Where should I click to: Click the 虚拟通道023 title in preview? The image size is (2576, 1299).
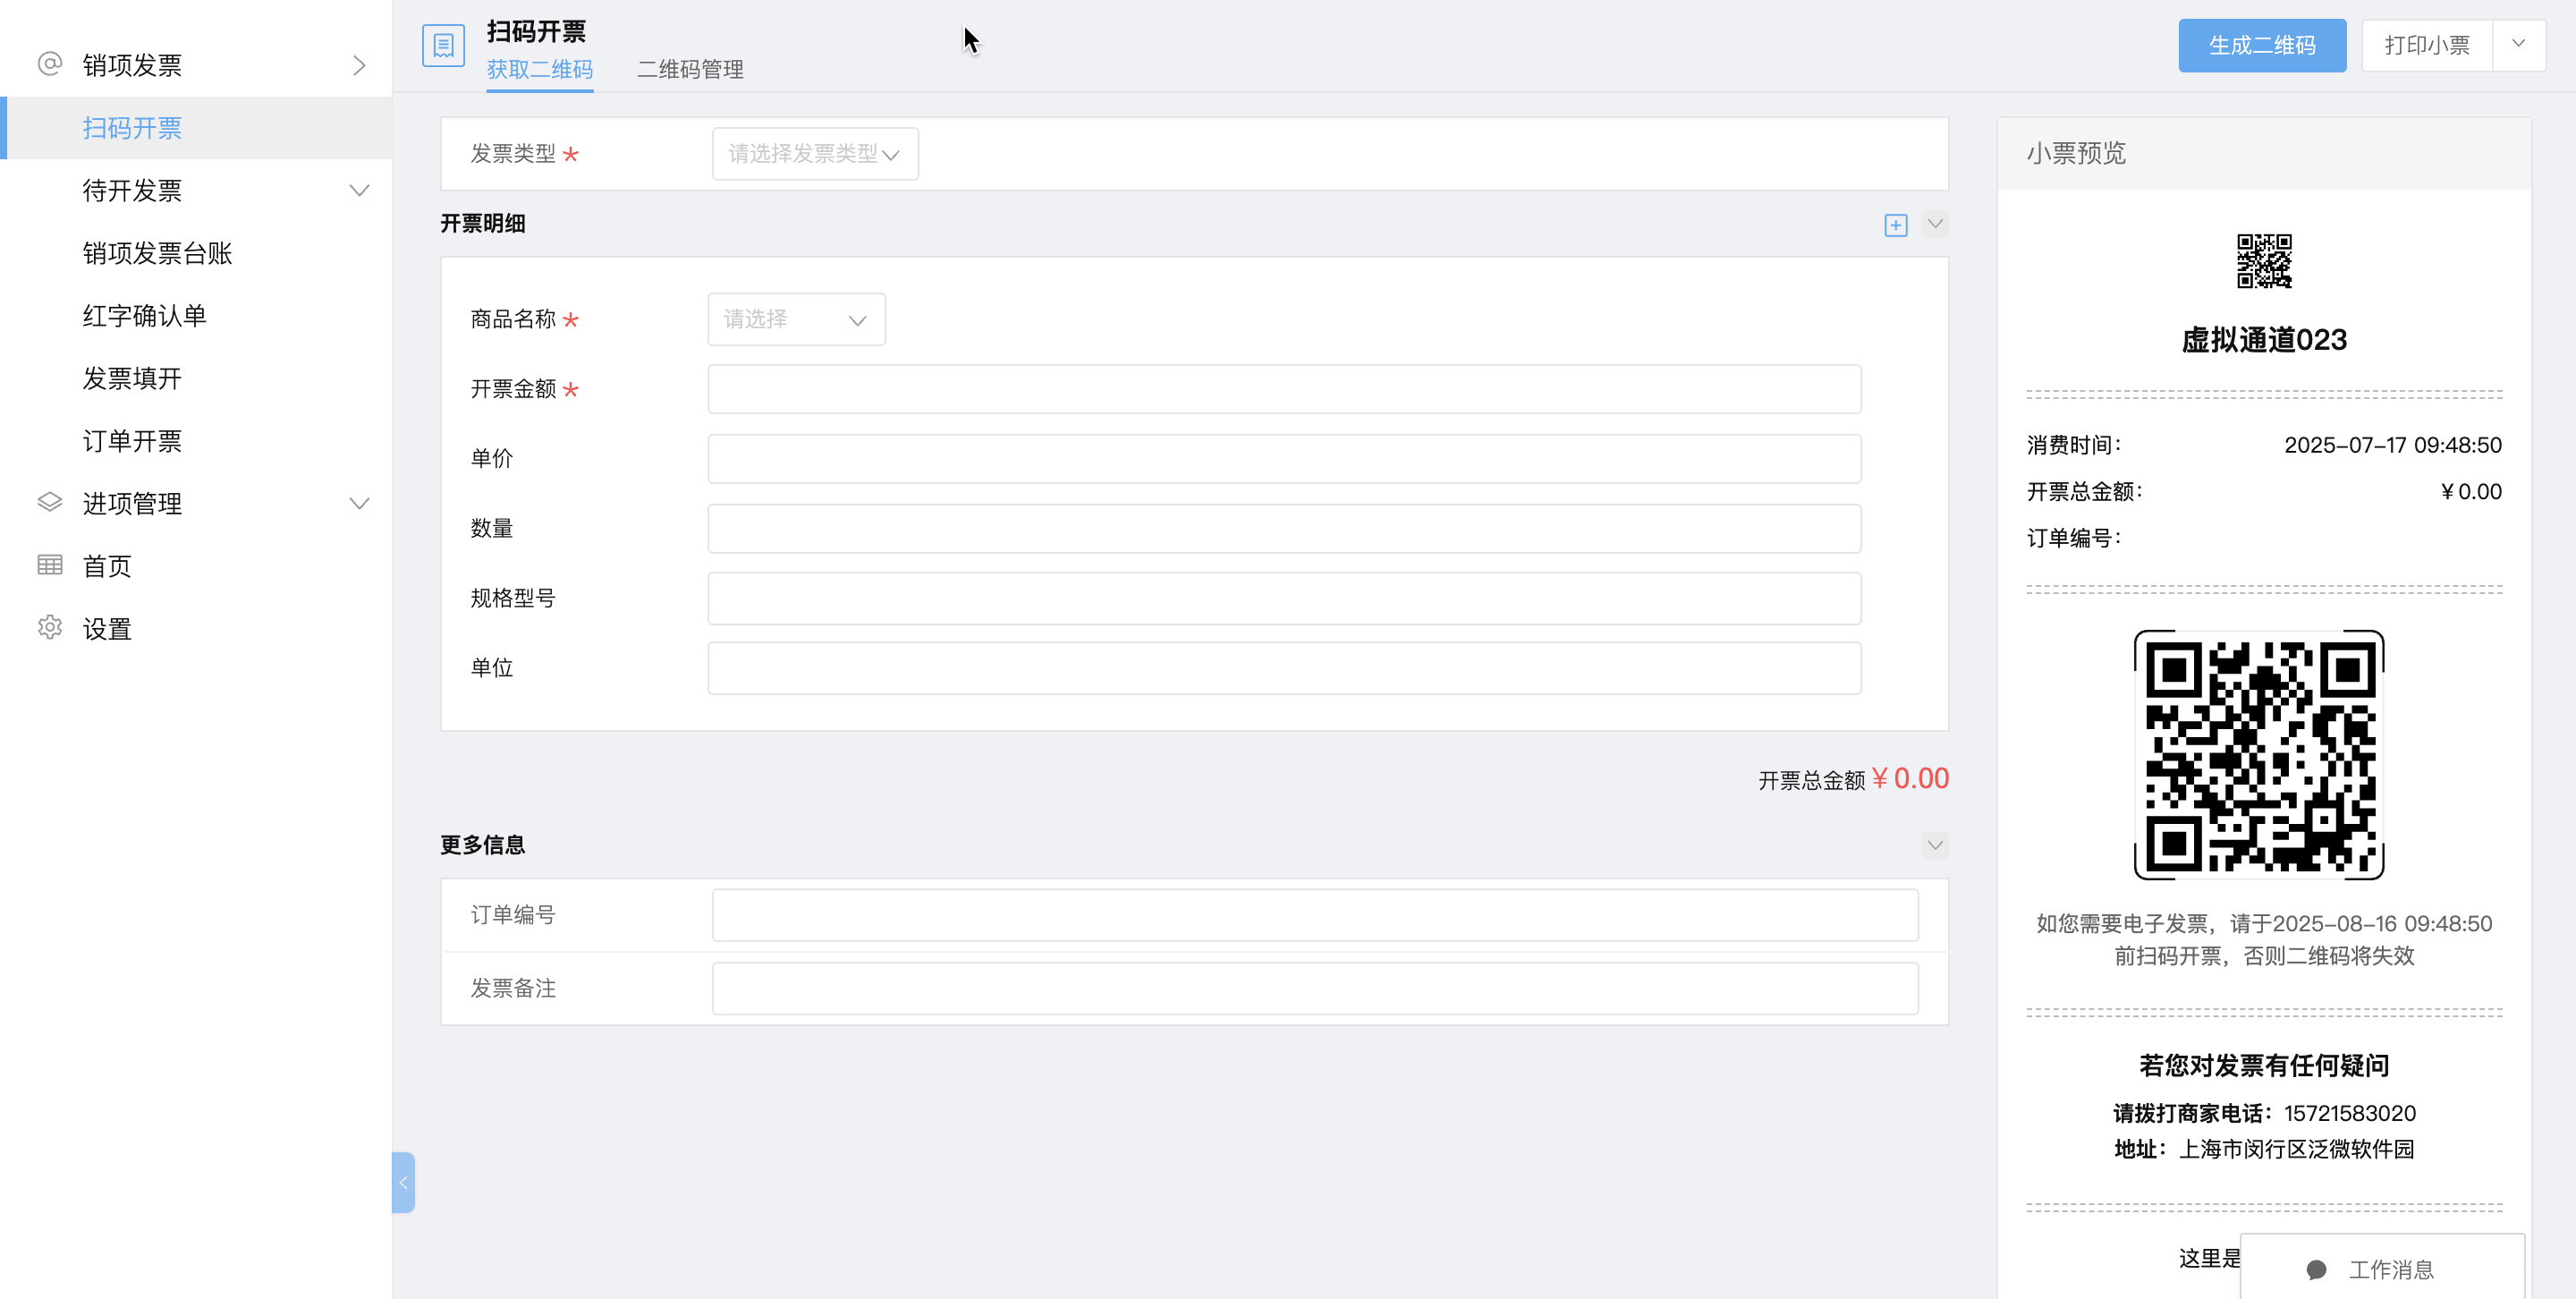pyautogui.click(x=2264, y=340)
